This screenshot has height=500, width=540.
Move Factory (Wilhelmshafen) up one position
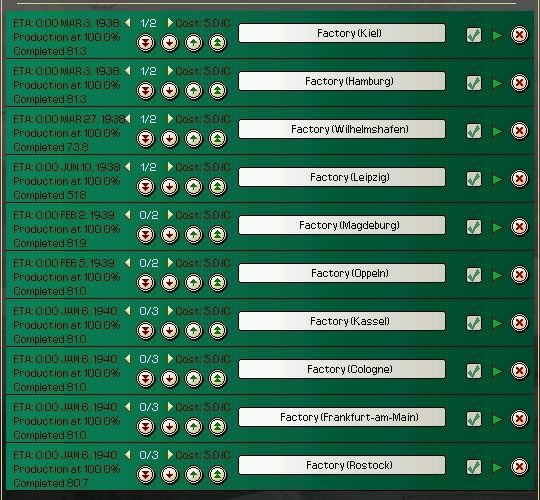click(194, 139)
